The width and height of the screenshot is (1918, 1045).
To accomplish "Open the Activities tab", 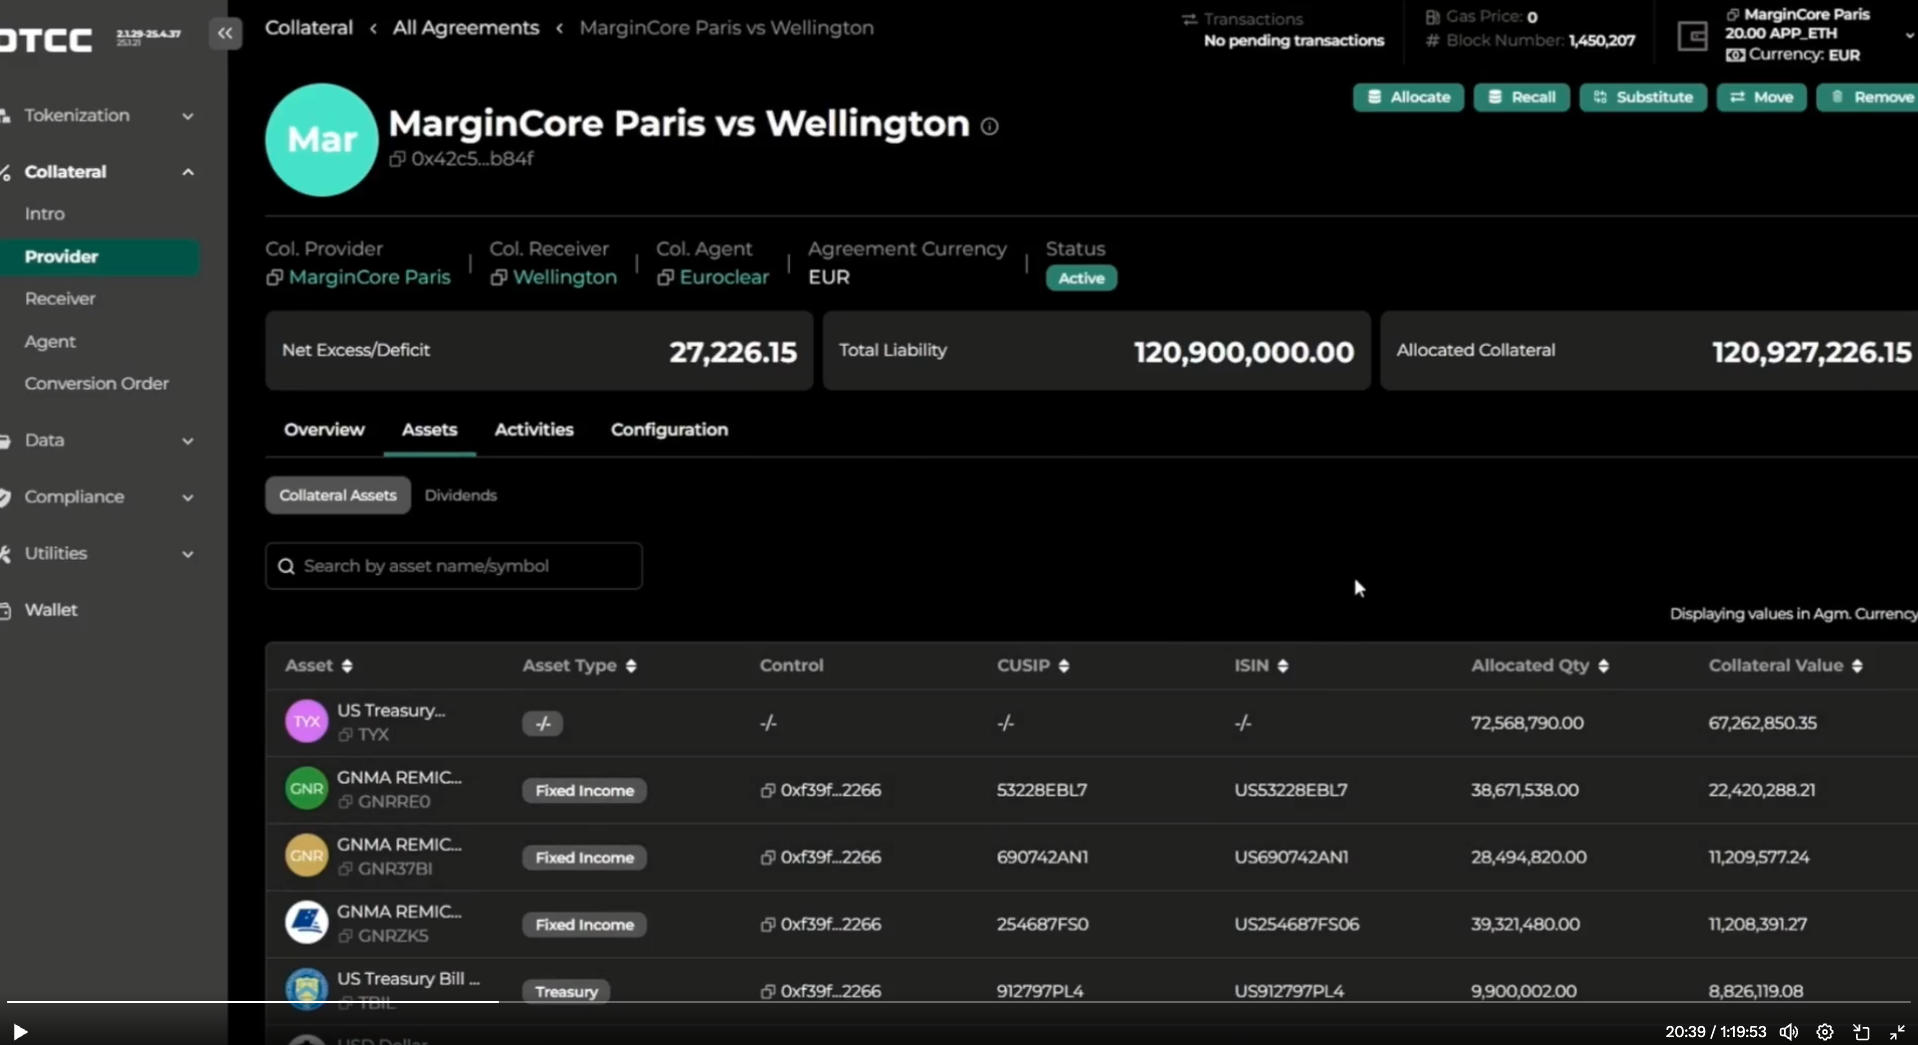I will (x=534, y=430).
